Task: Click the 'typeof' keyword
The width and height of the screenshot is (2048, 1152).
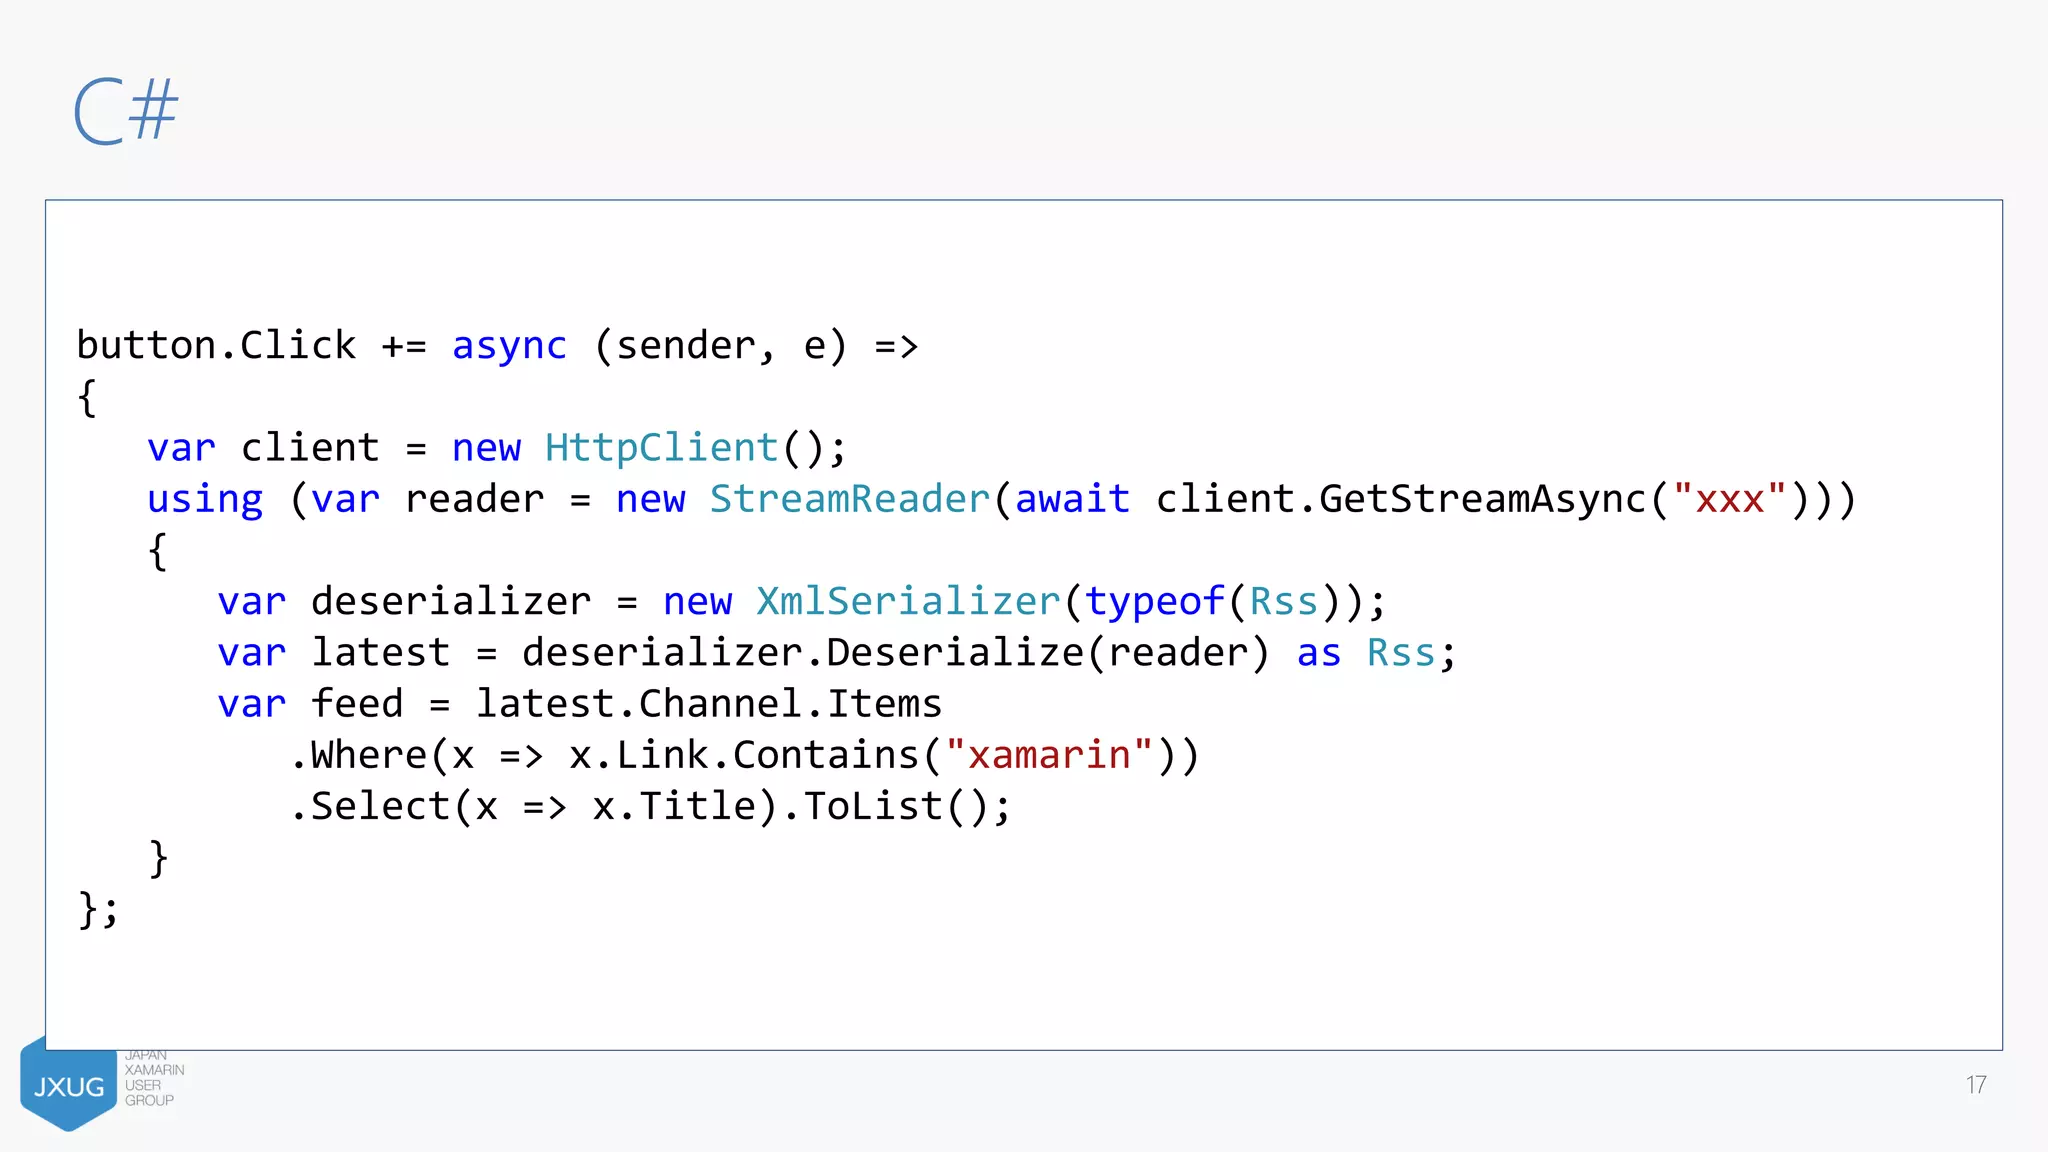Action: [1154, 602]
